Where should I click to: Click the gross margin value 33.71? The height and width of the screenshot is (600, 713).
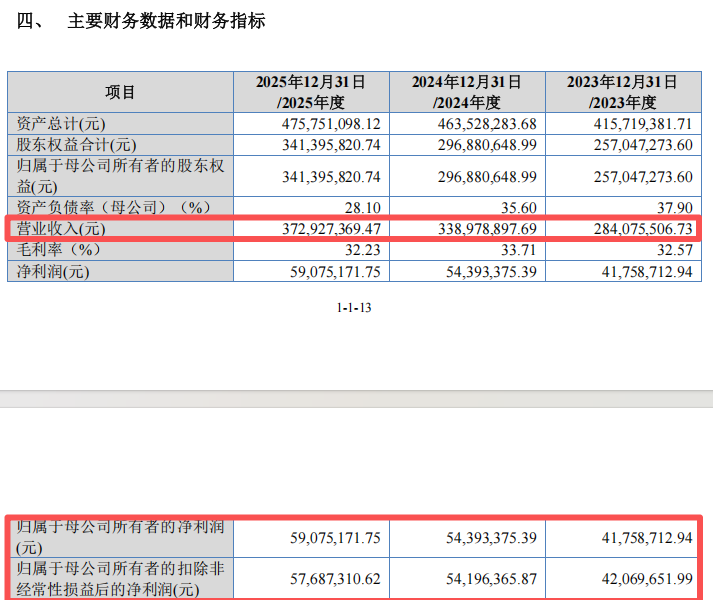pyautogui.click(x=518, y=250)
